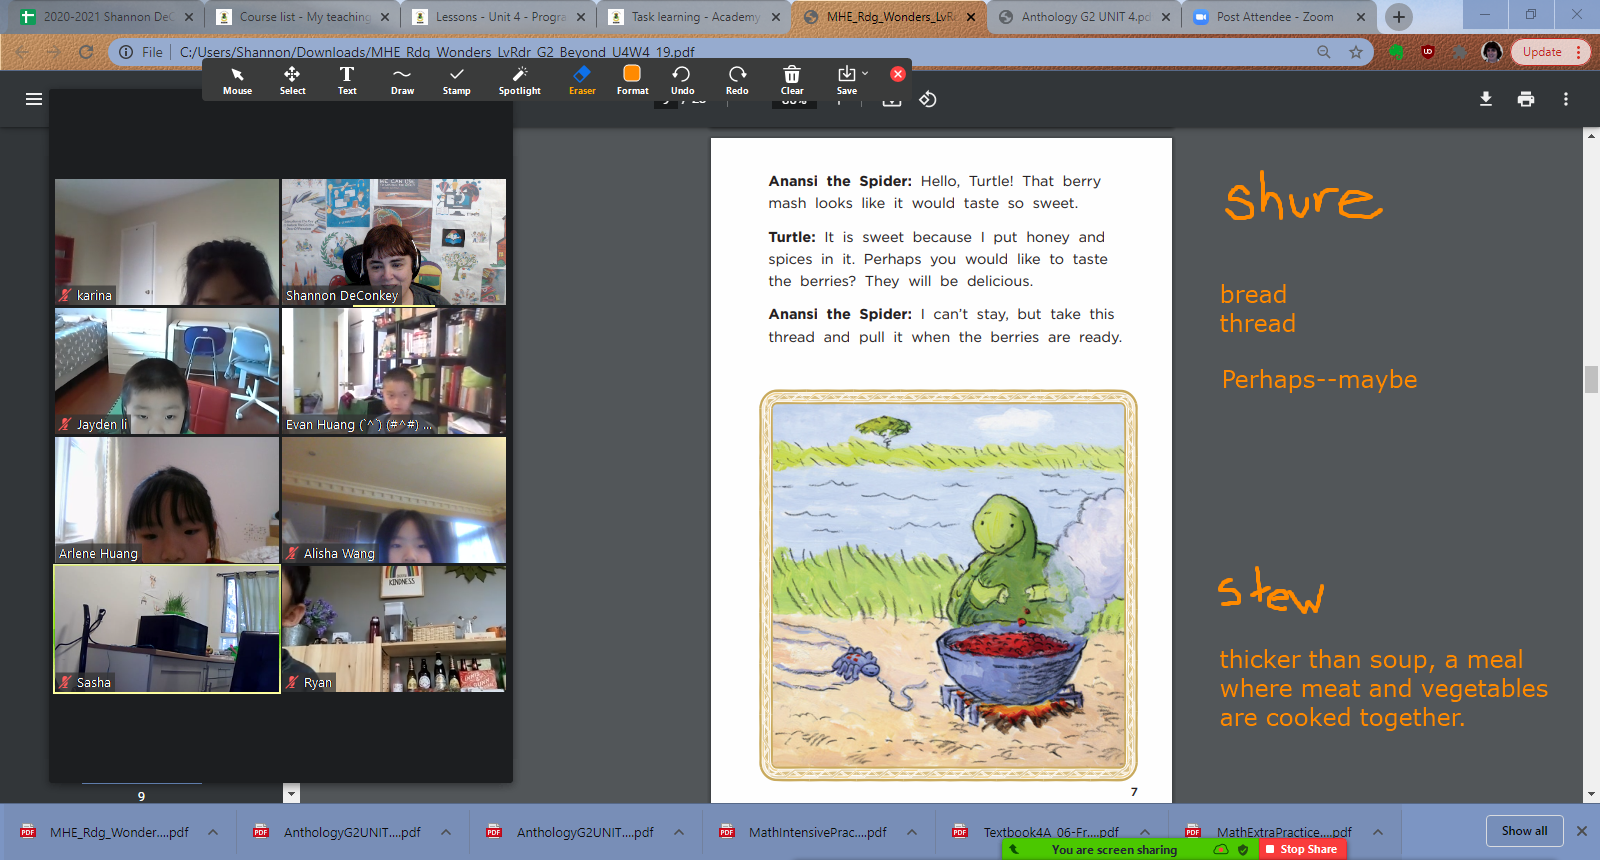Open the PDF viewer sidebar menu

click(34, 99)
